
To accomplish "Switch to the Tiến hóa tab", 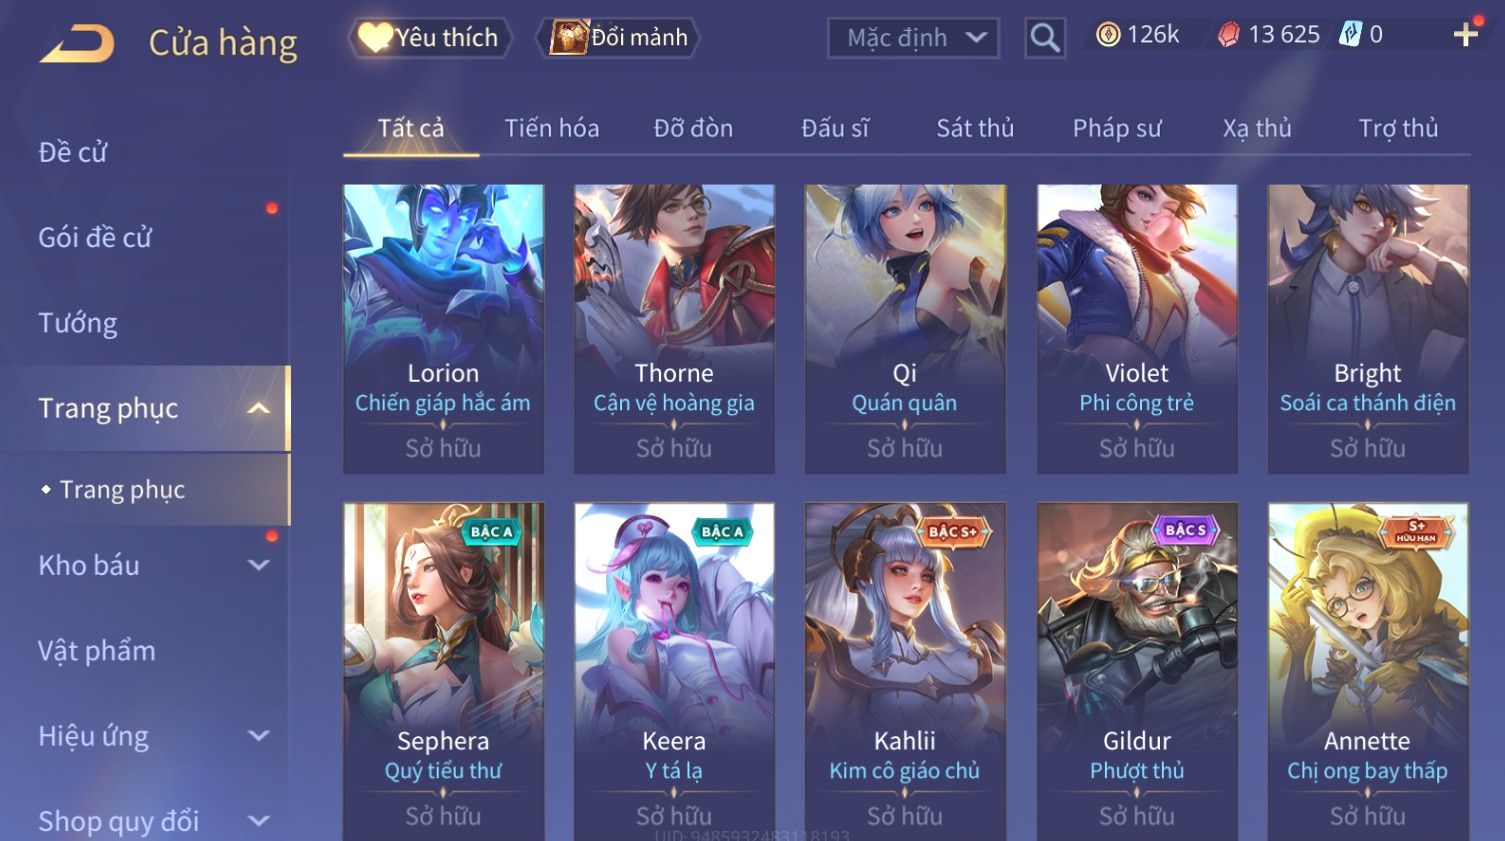I will 552,128.
